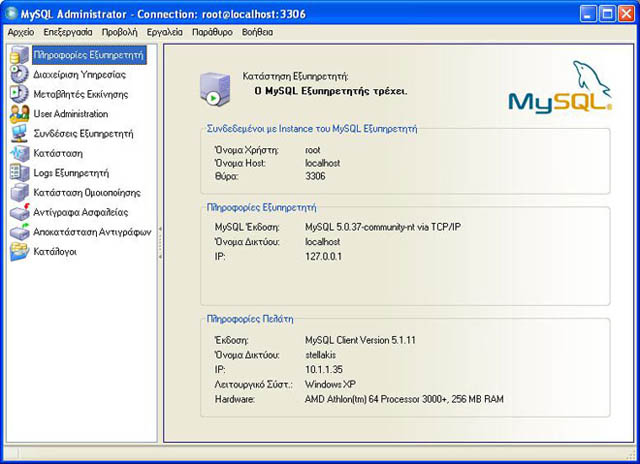Click the MySQL dolphin logo
This screenshot has width=640, height=464.
point(560,86)
